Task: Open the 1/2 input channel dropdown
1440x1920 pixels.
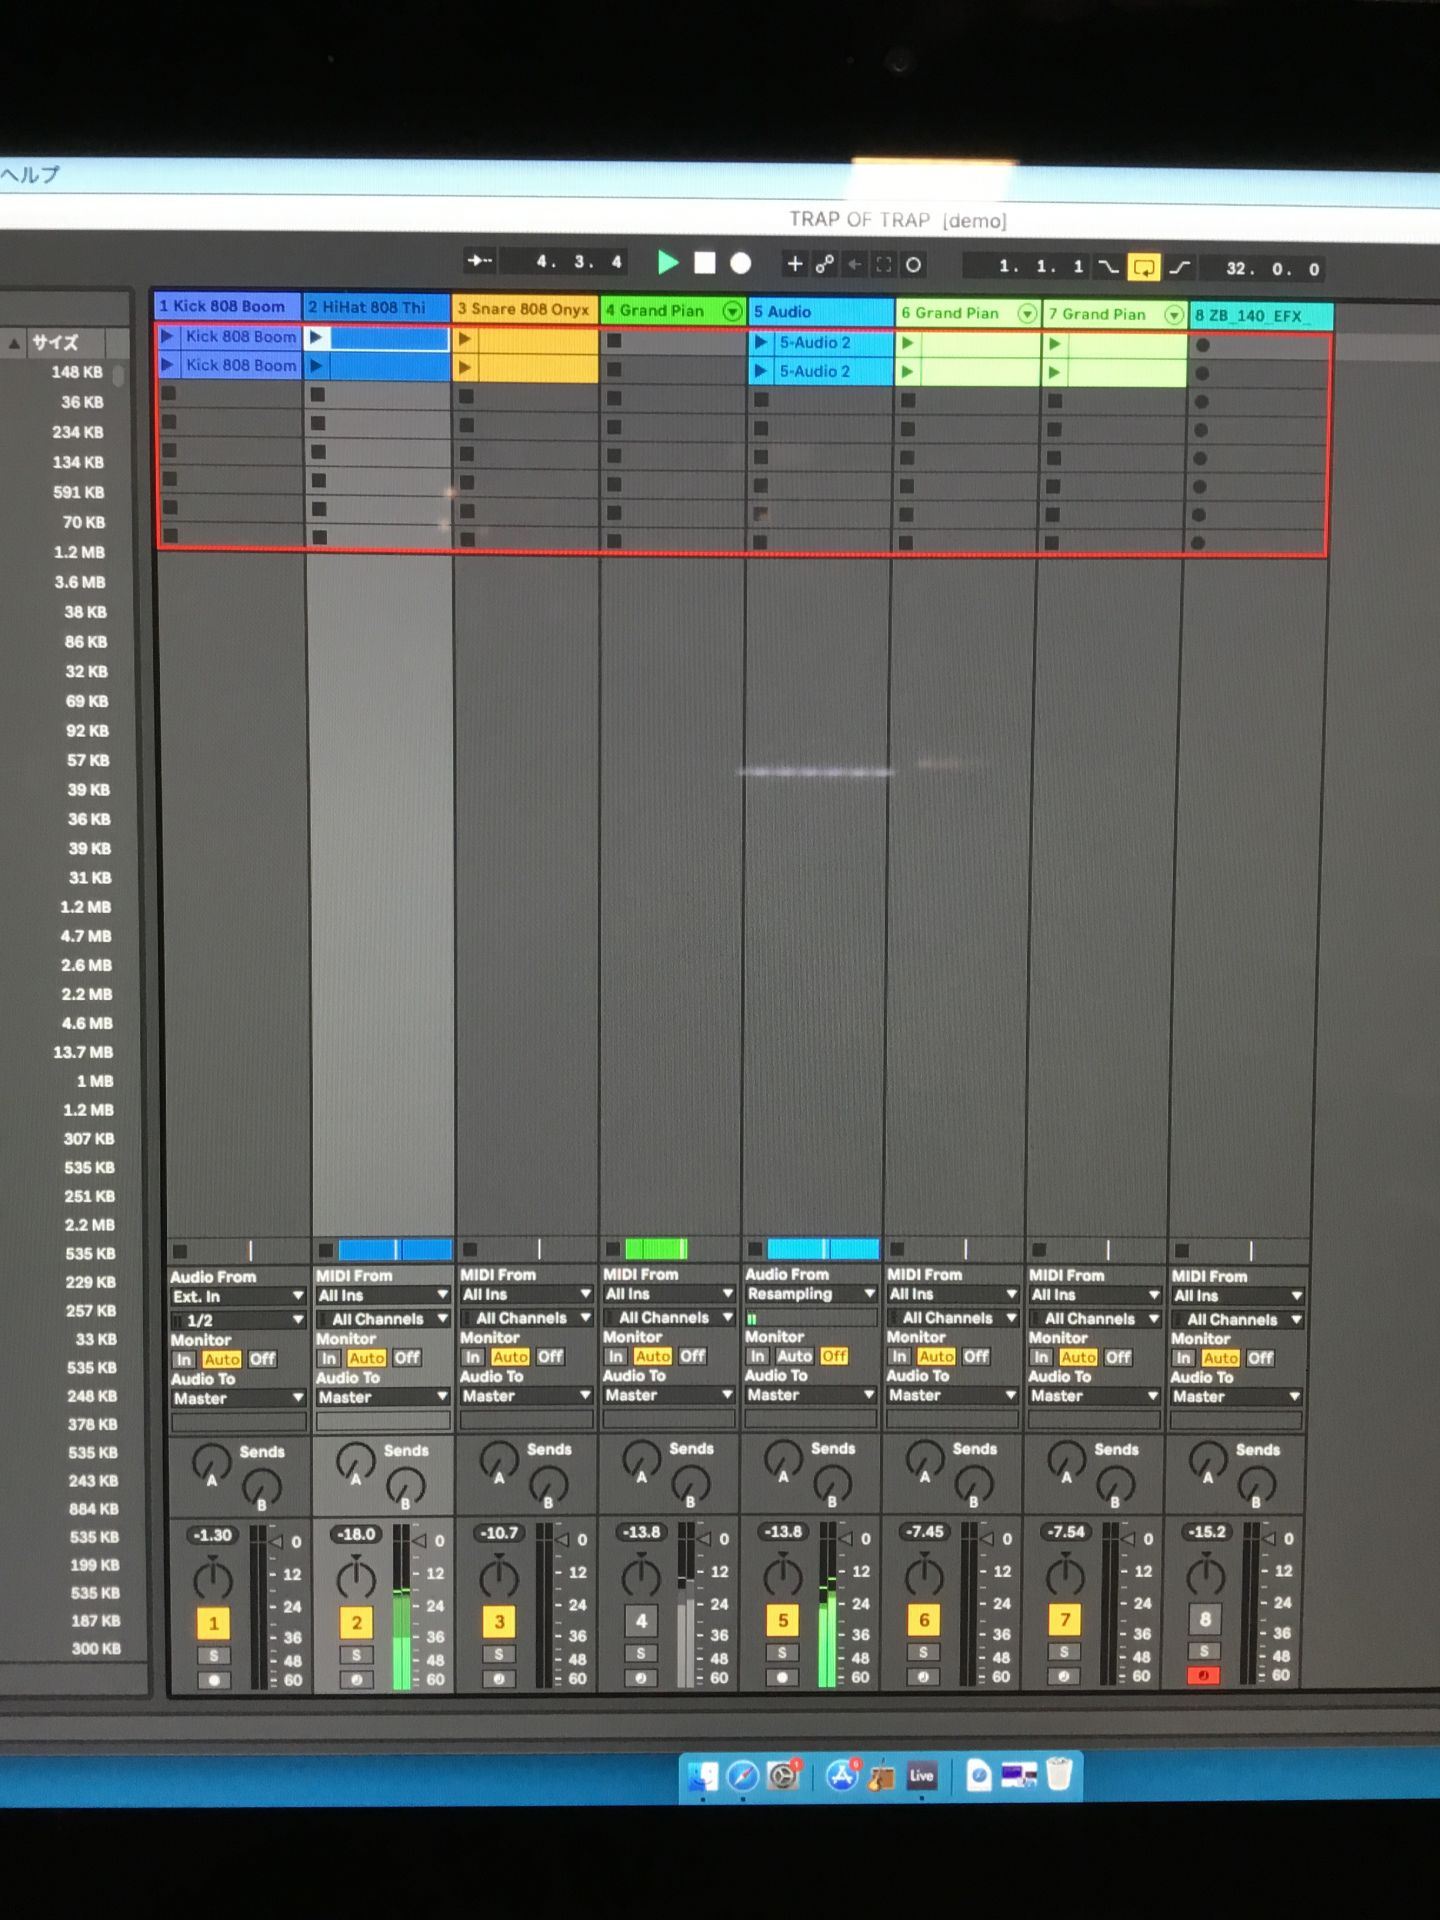Action: [238, 1320]
